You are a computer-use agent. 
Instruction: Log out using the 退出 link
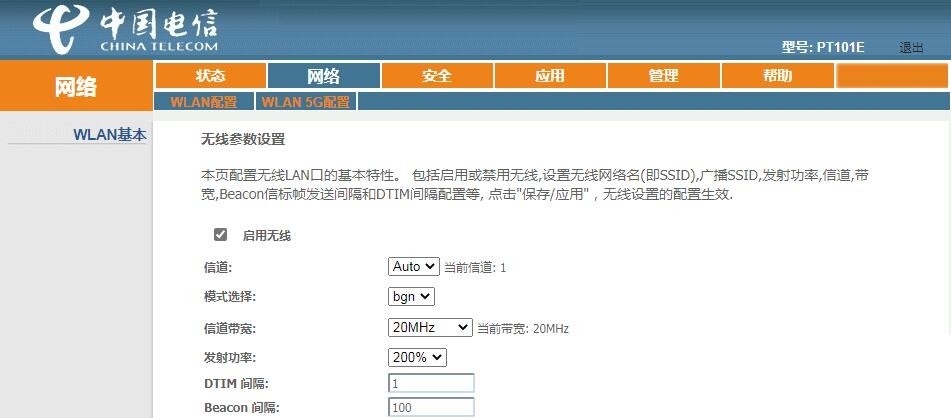pos(910,47)
